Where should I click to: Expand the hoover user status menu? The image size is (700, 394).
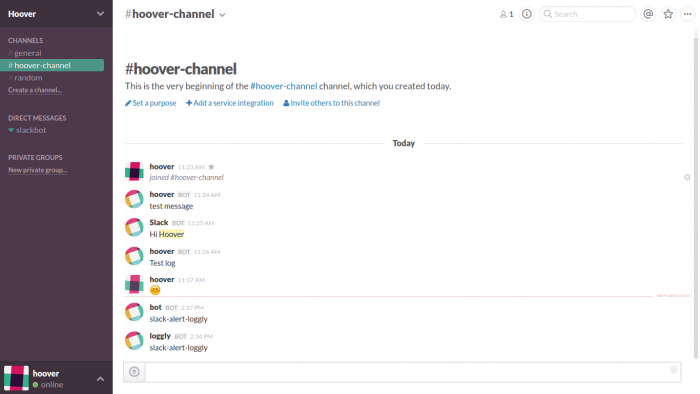pos(100,379)
